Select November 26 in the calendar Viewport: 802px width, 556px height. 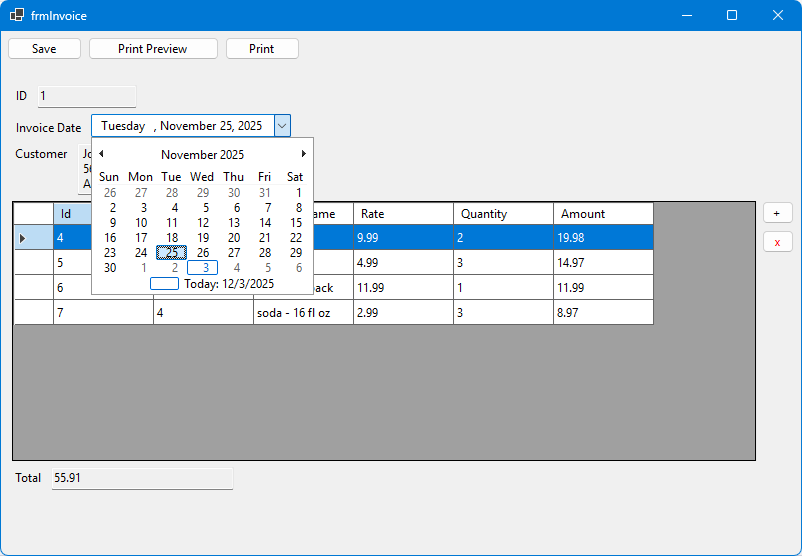(x=203, y=253)
